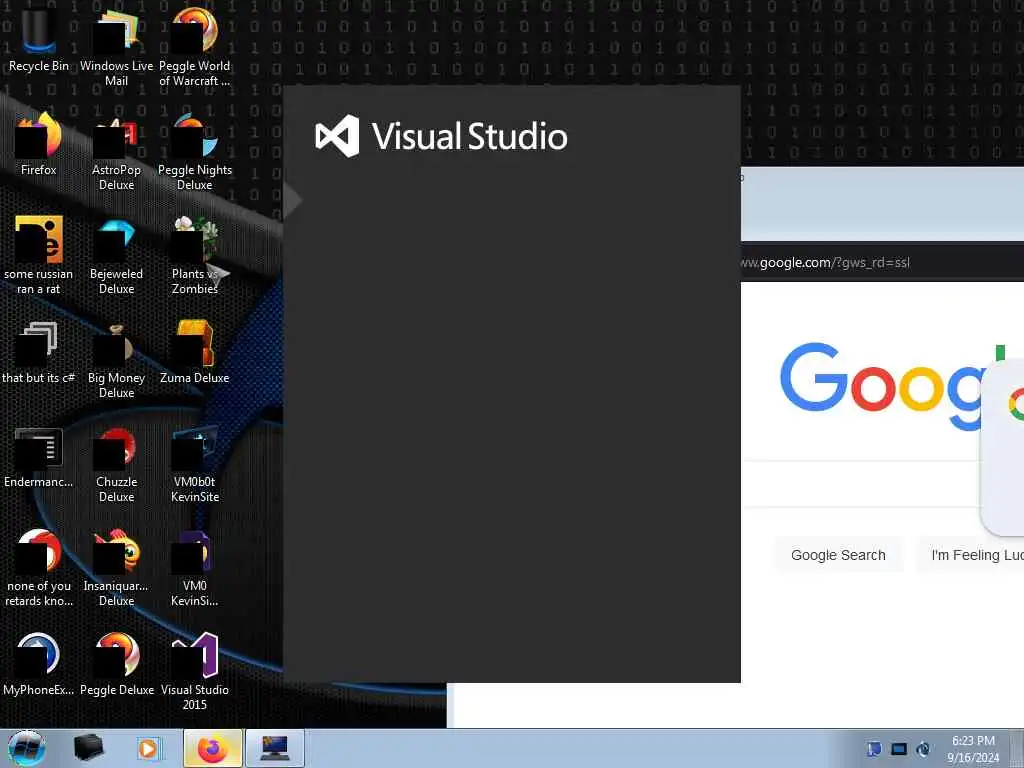Select MyPhoneEx... desktop icon

tap(39, 664)
